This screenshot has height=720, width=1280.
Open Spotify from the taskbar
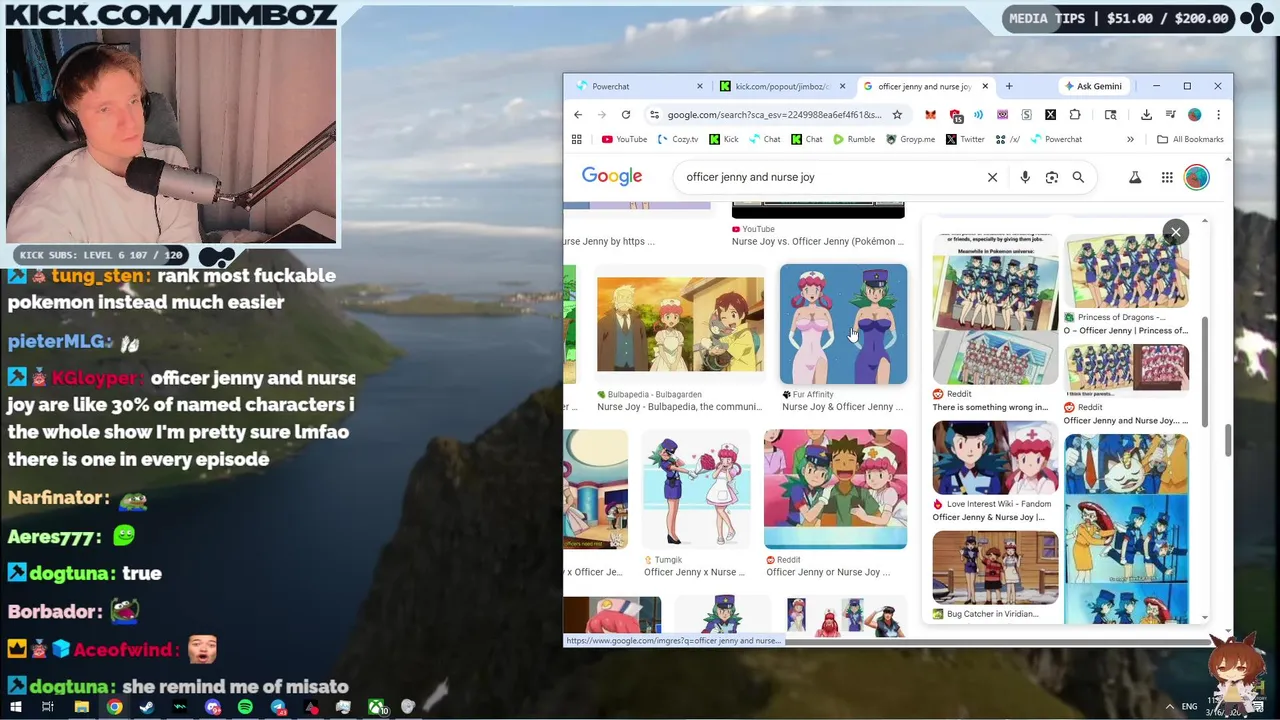(245, 707)
